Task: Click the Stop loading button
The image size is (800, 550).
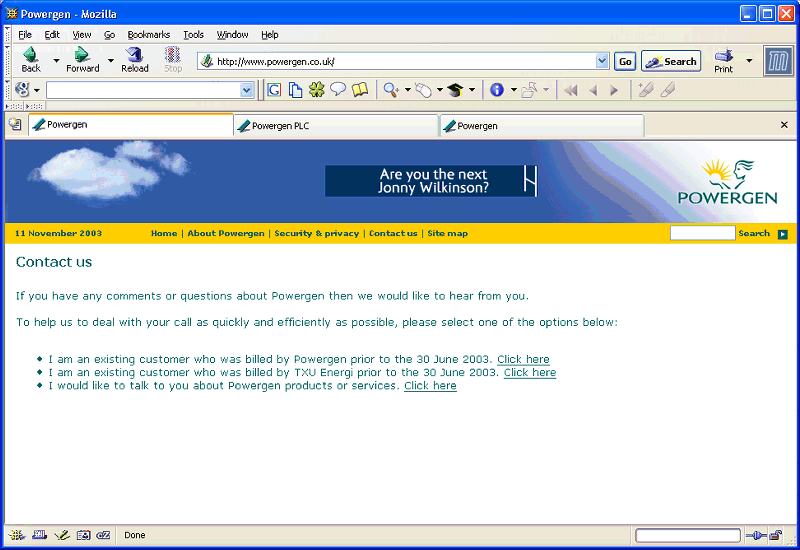Action: (173, 60)
